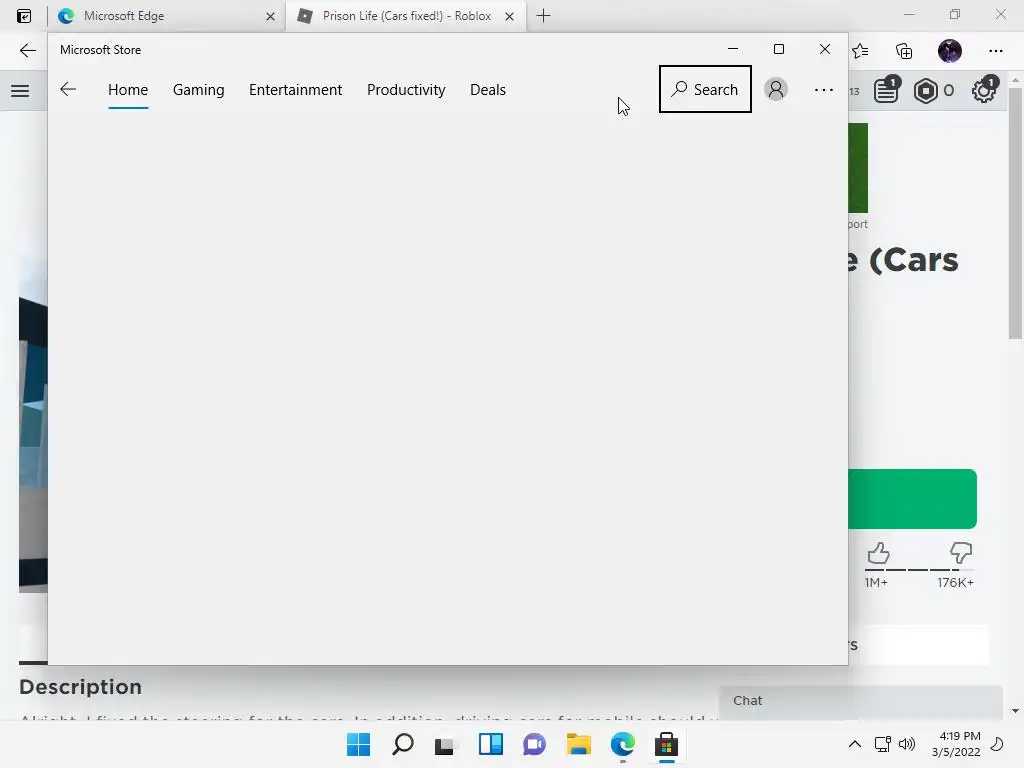Open the Roblox notifications feed icon
The width and height of the screenshot is (1024, 768).
(x=886, y=90)
